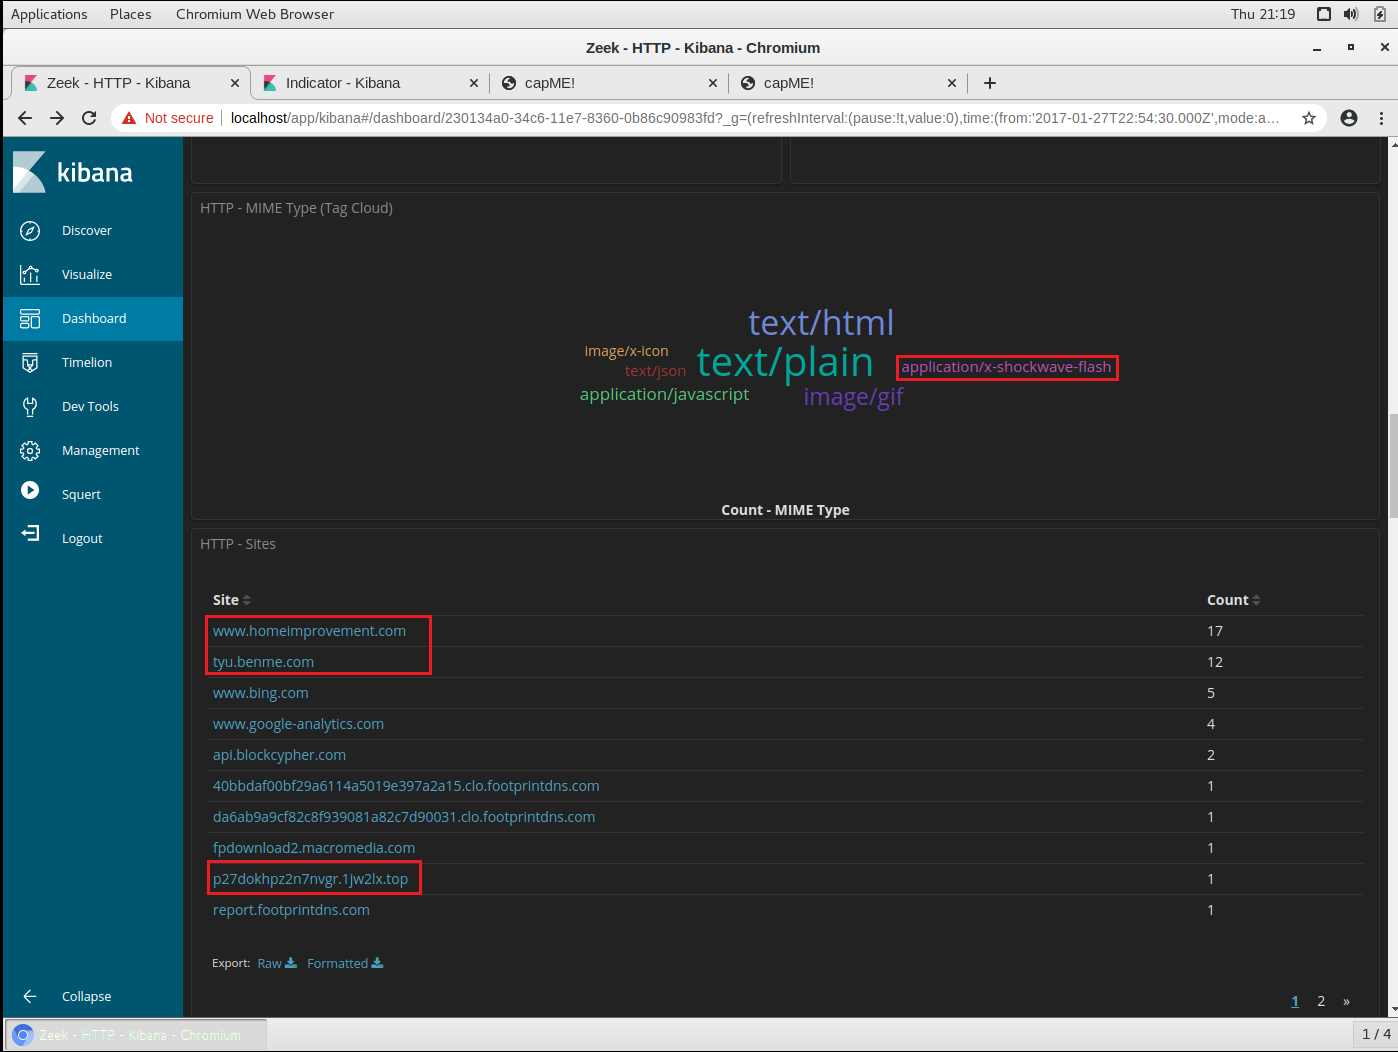Image resolution: width=1398 pixels, height=1052 pixels.
Task: Click the display icon left of volume
Action: [1324, 14]
